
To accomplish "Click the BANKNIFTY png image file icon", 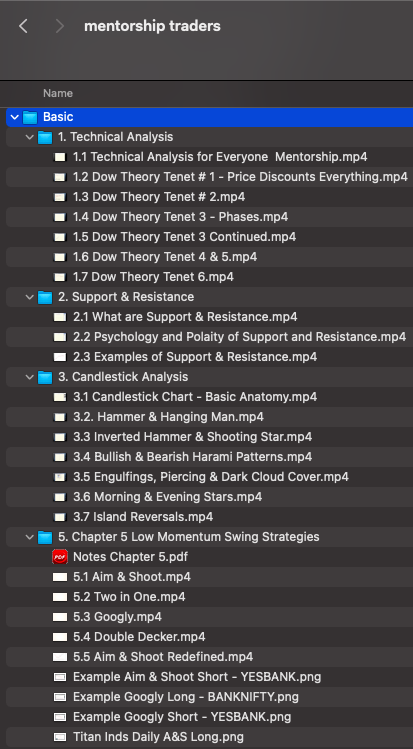I will tap(60, 697).
